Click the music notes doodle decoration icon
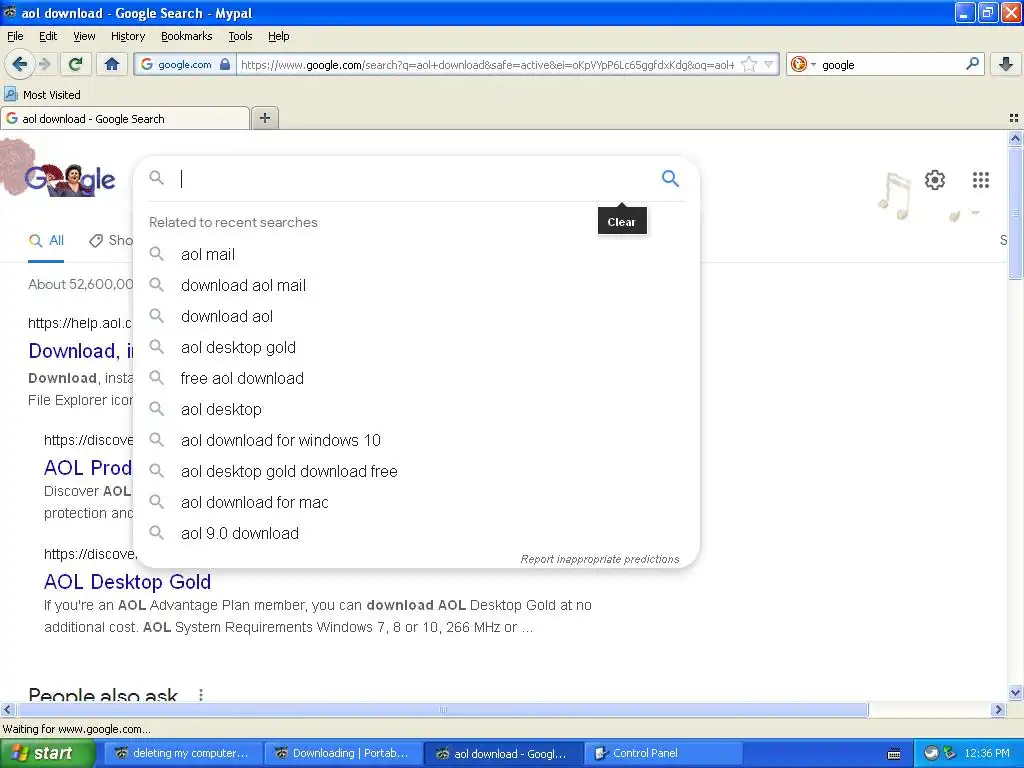 click(896, 196)
